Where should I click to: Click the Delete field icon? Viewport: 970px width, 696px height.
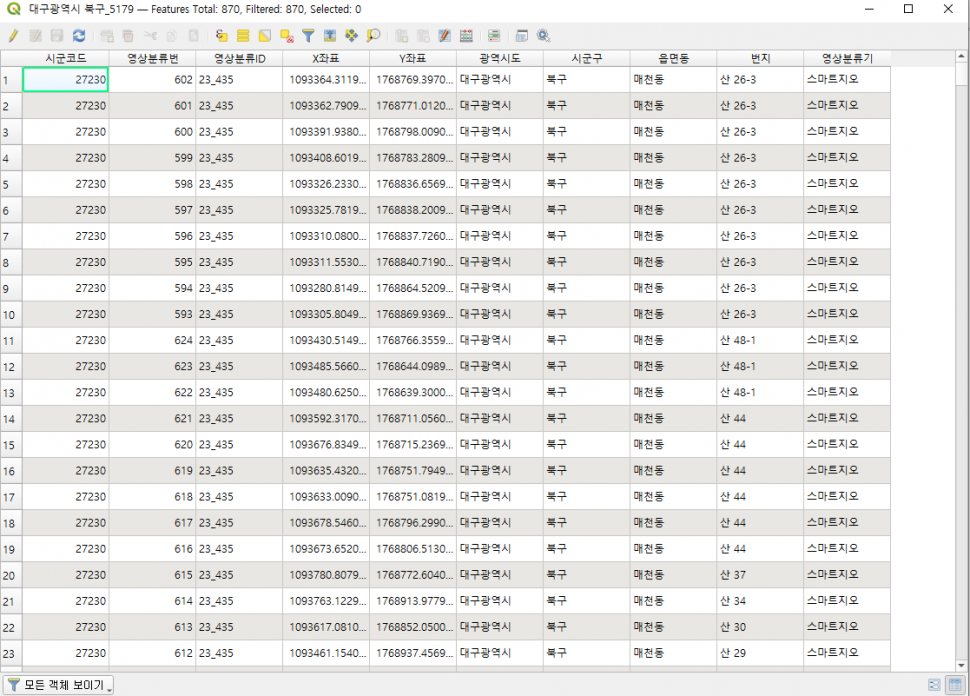[x=423, y=36]
